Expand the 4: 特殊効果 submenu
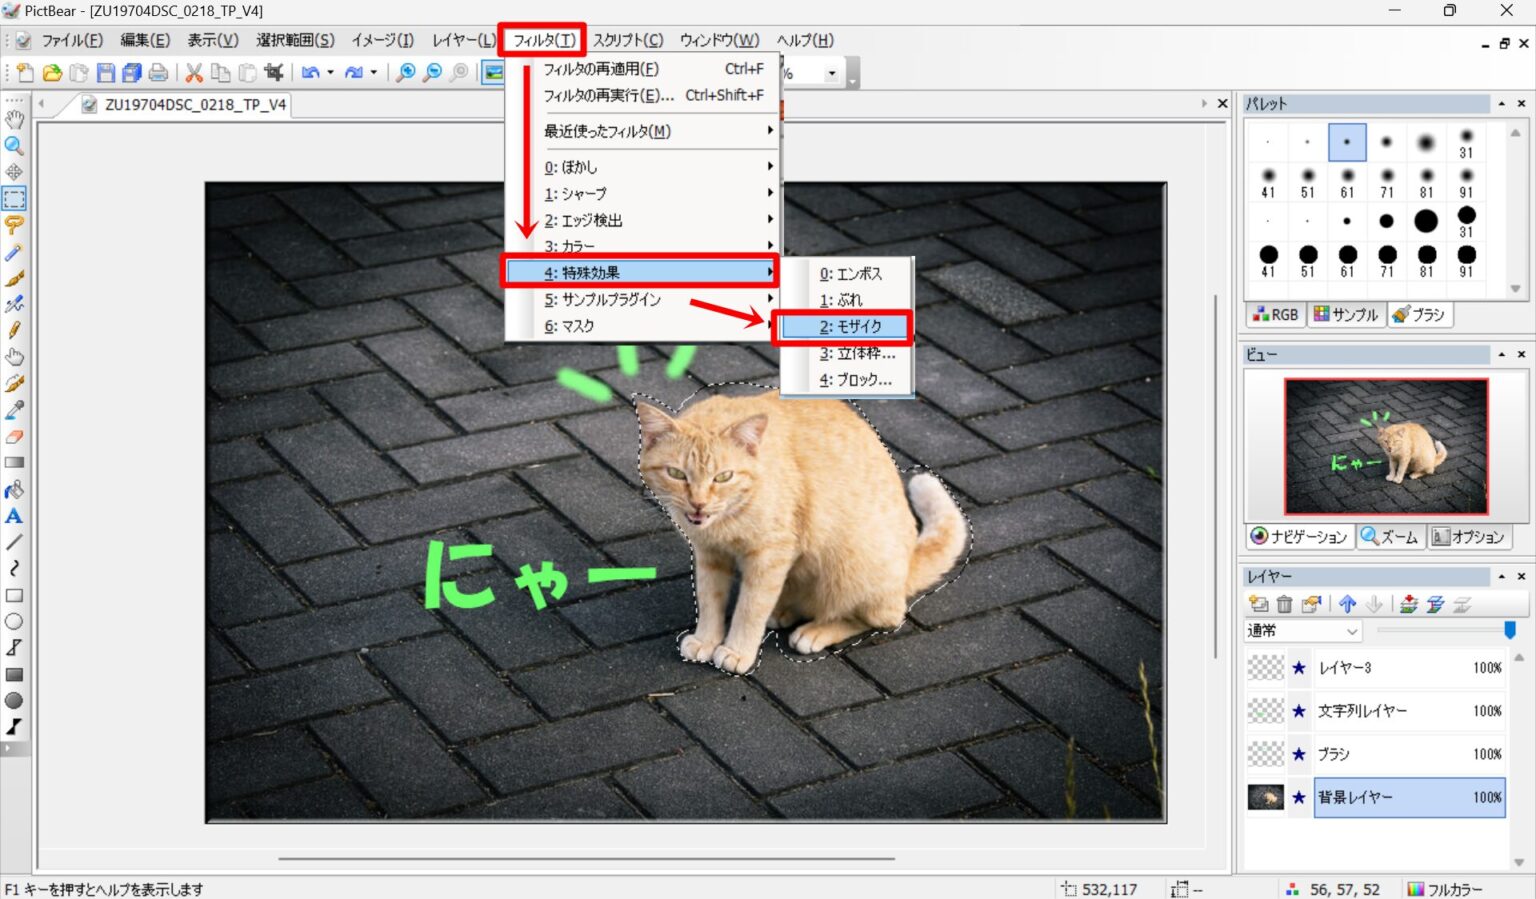Image resolution: width=1536 pixels, height=899 pixels. pyautogui.click(x=640, y=272)
